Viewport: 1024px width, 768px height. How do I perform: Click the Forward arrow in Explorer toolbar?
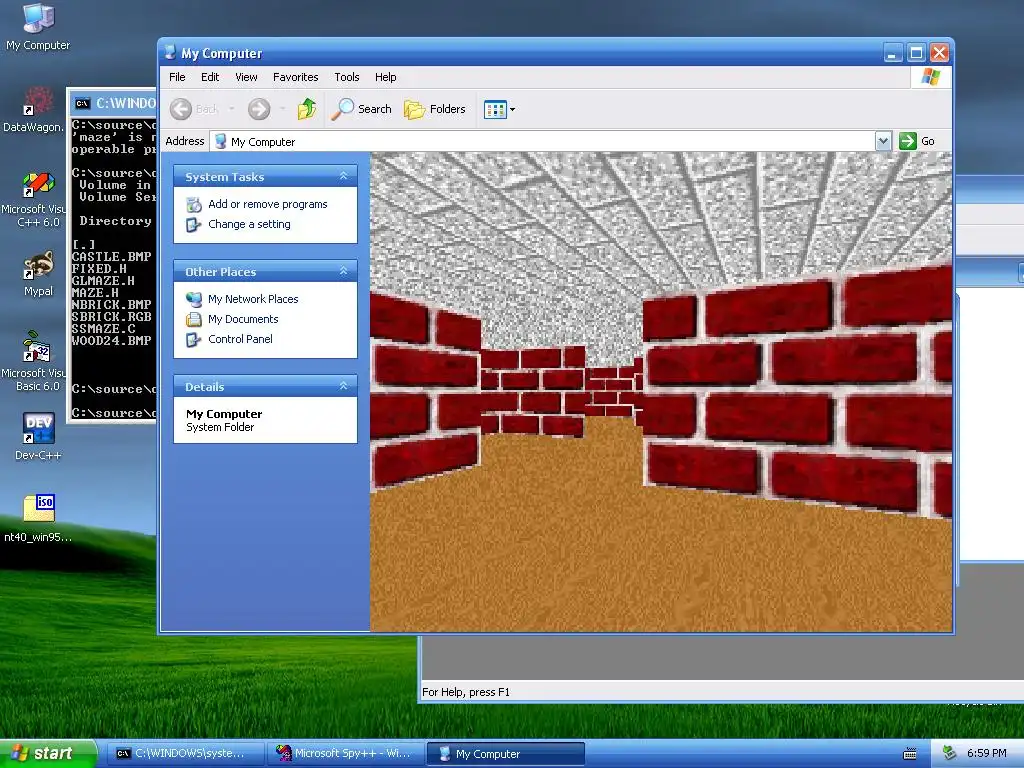click(259, 109)
